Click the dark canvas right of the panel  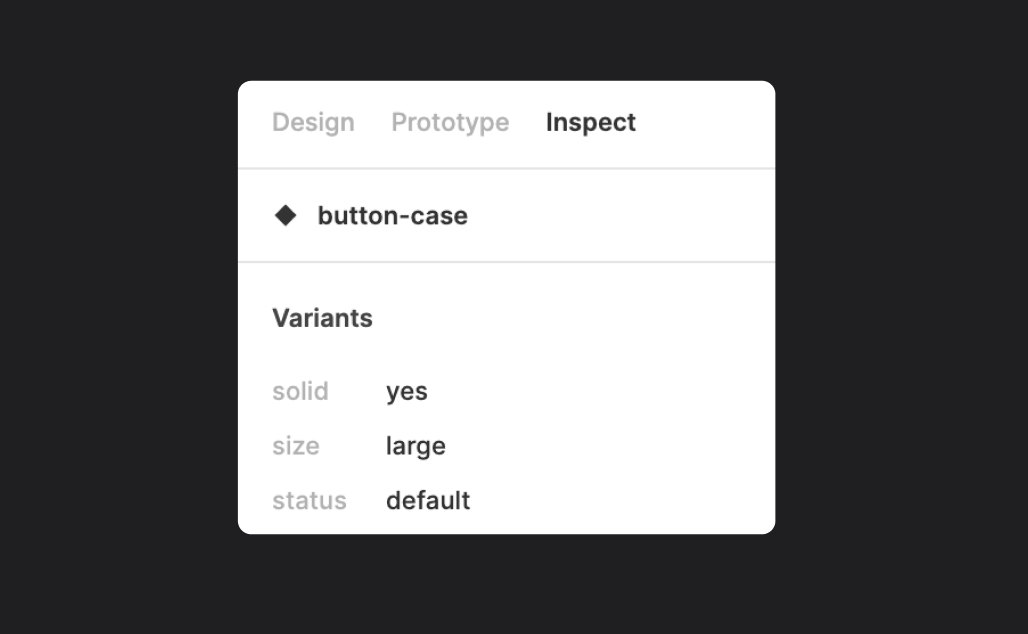pos(900,310)
